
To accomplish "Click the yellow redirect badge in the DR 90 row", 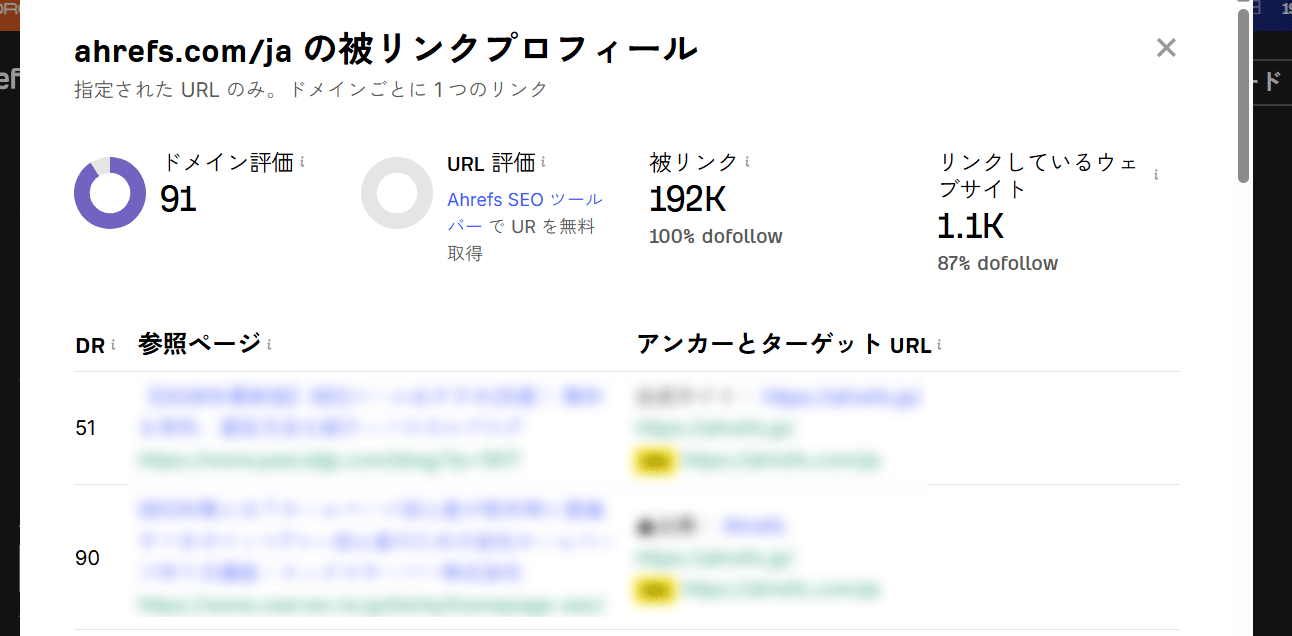I will pos(655,591).
